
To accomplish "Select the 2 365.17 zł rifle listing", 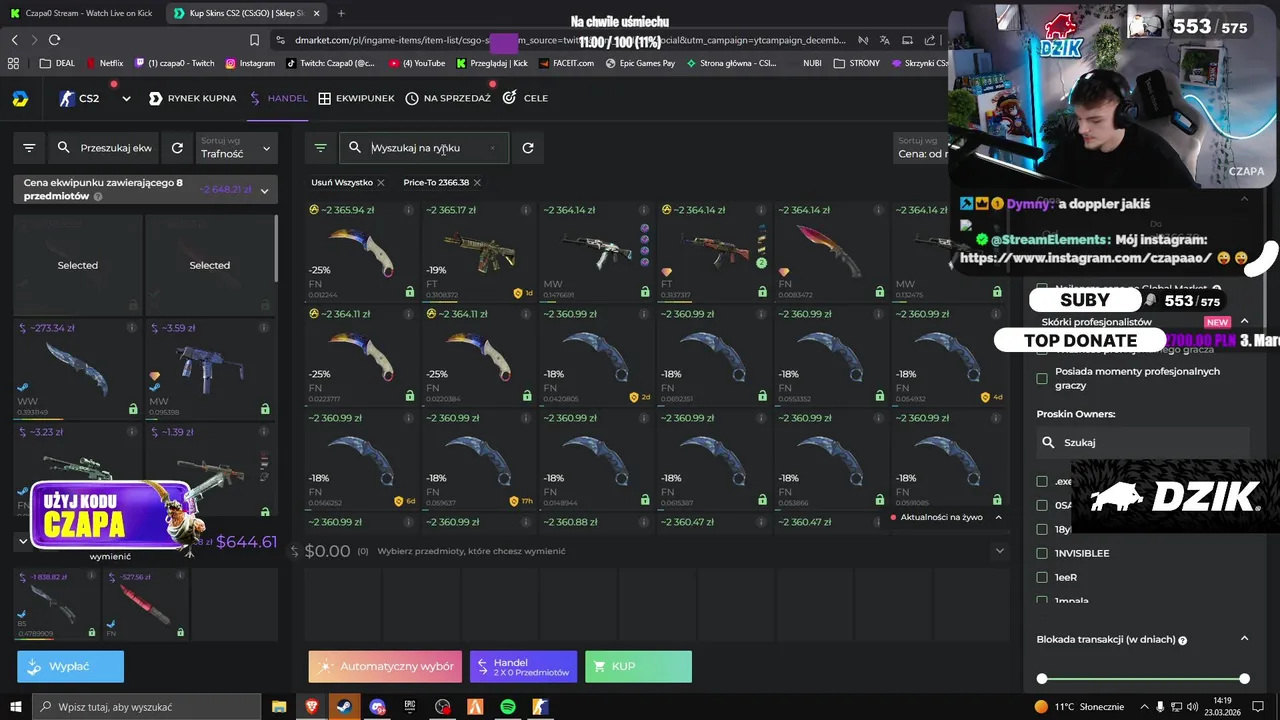I will [x=480, y=250].
